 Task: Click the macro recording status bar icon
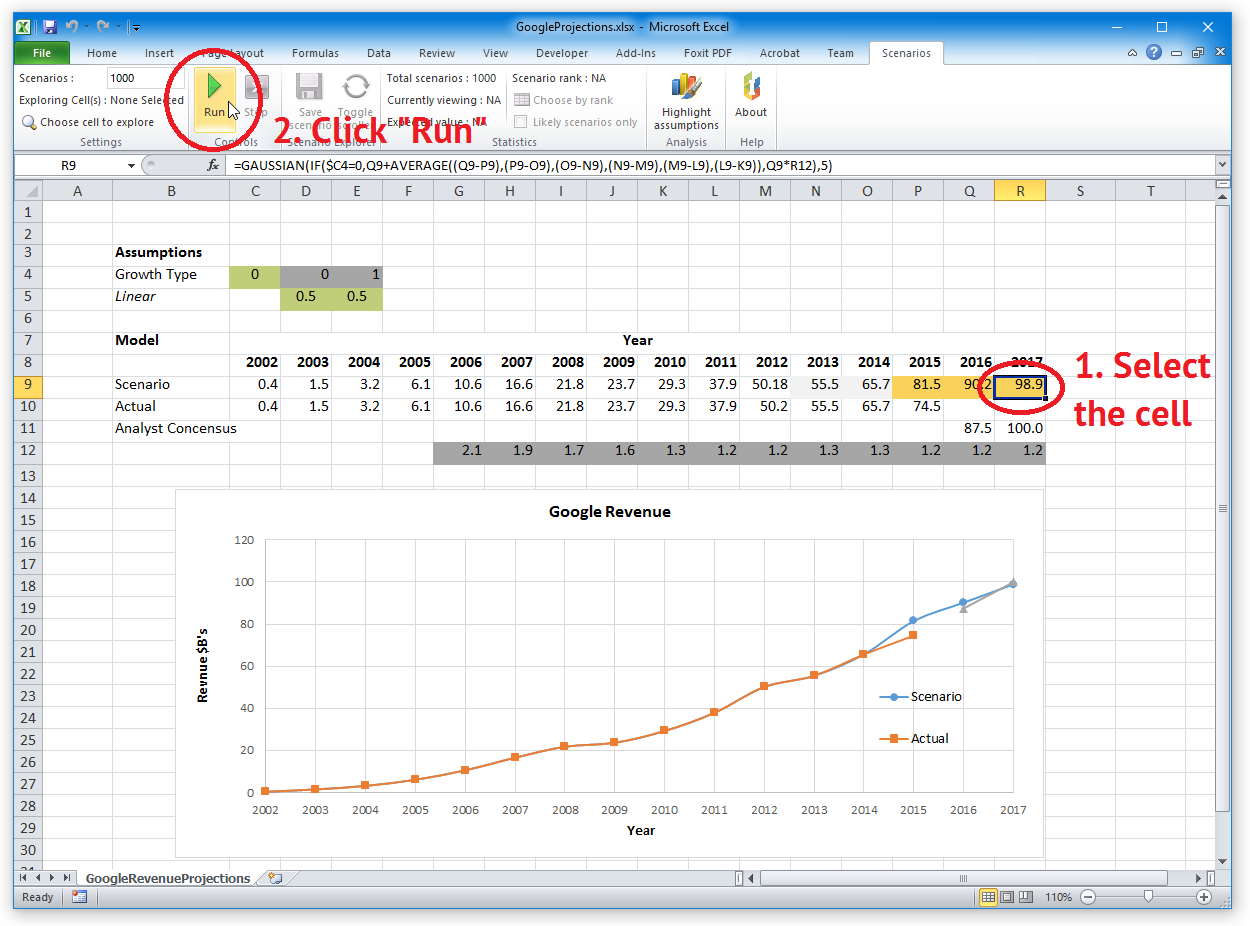[79, 897]
